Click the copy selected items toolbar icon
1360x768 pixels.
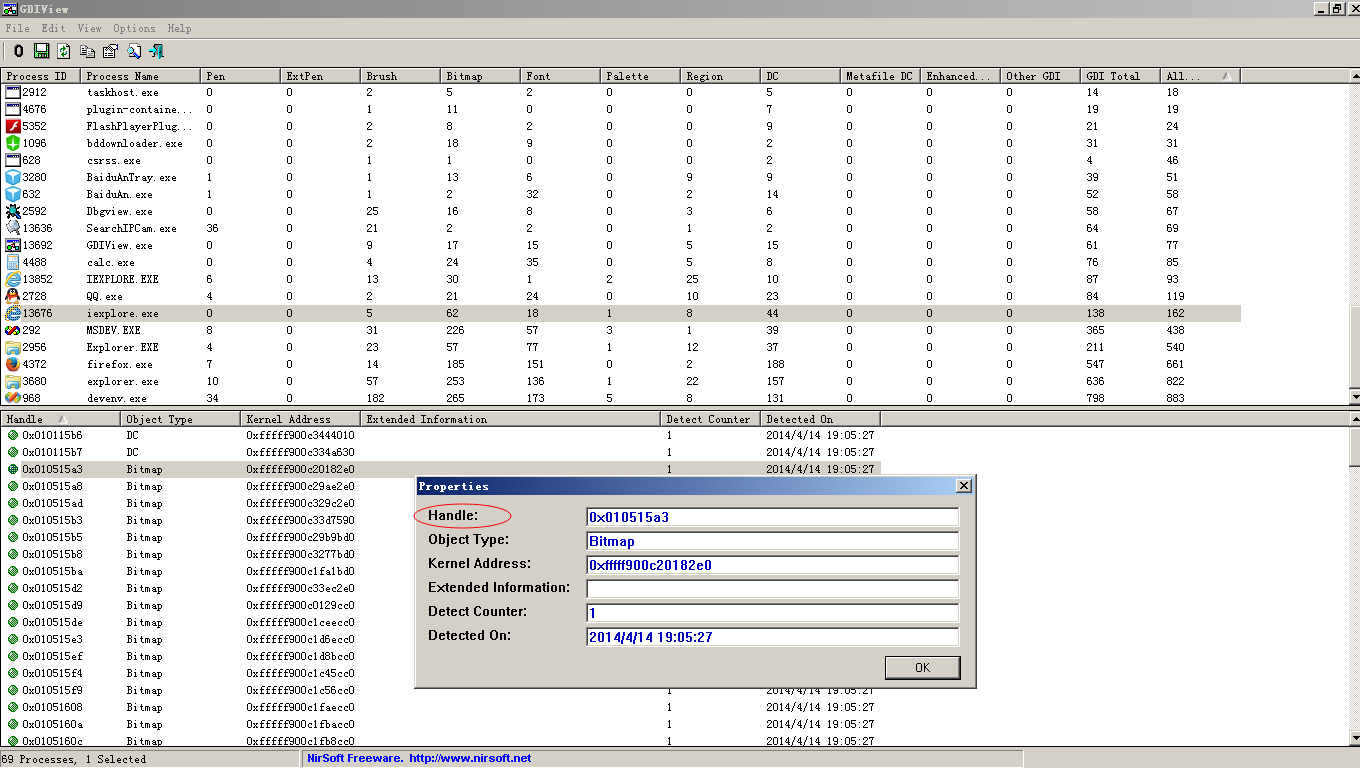pos(87,51)
